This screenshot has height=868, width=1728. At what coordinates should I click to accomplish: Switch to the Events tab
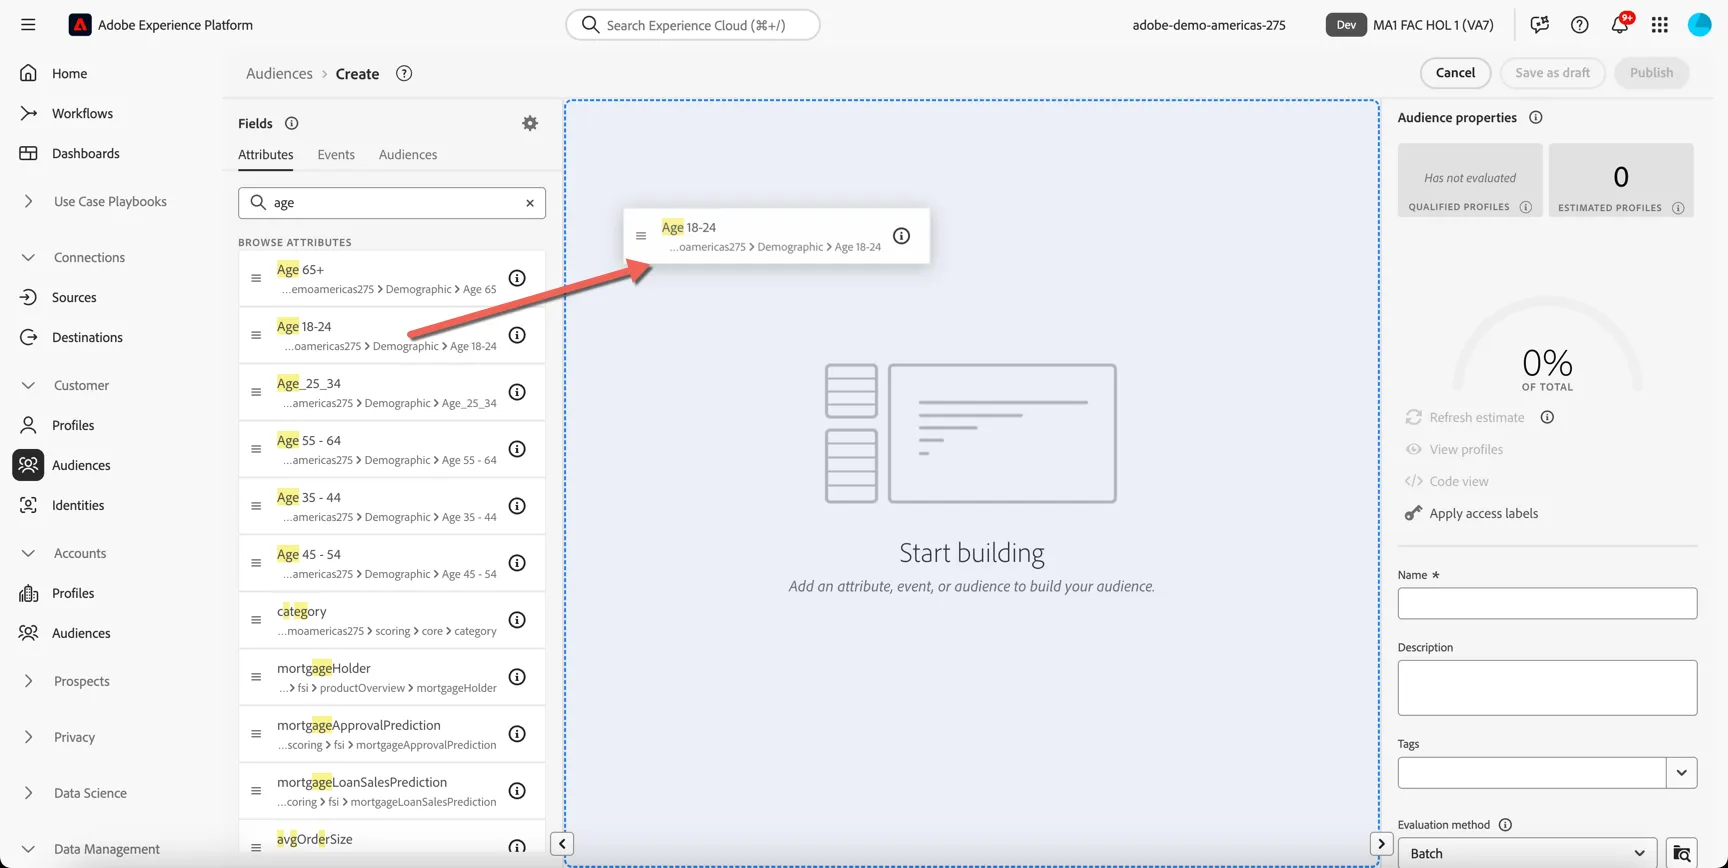336,154
